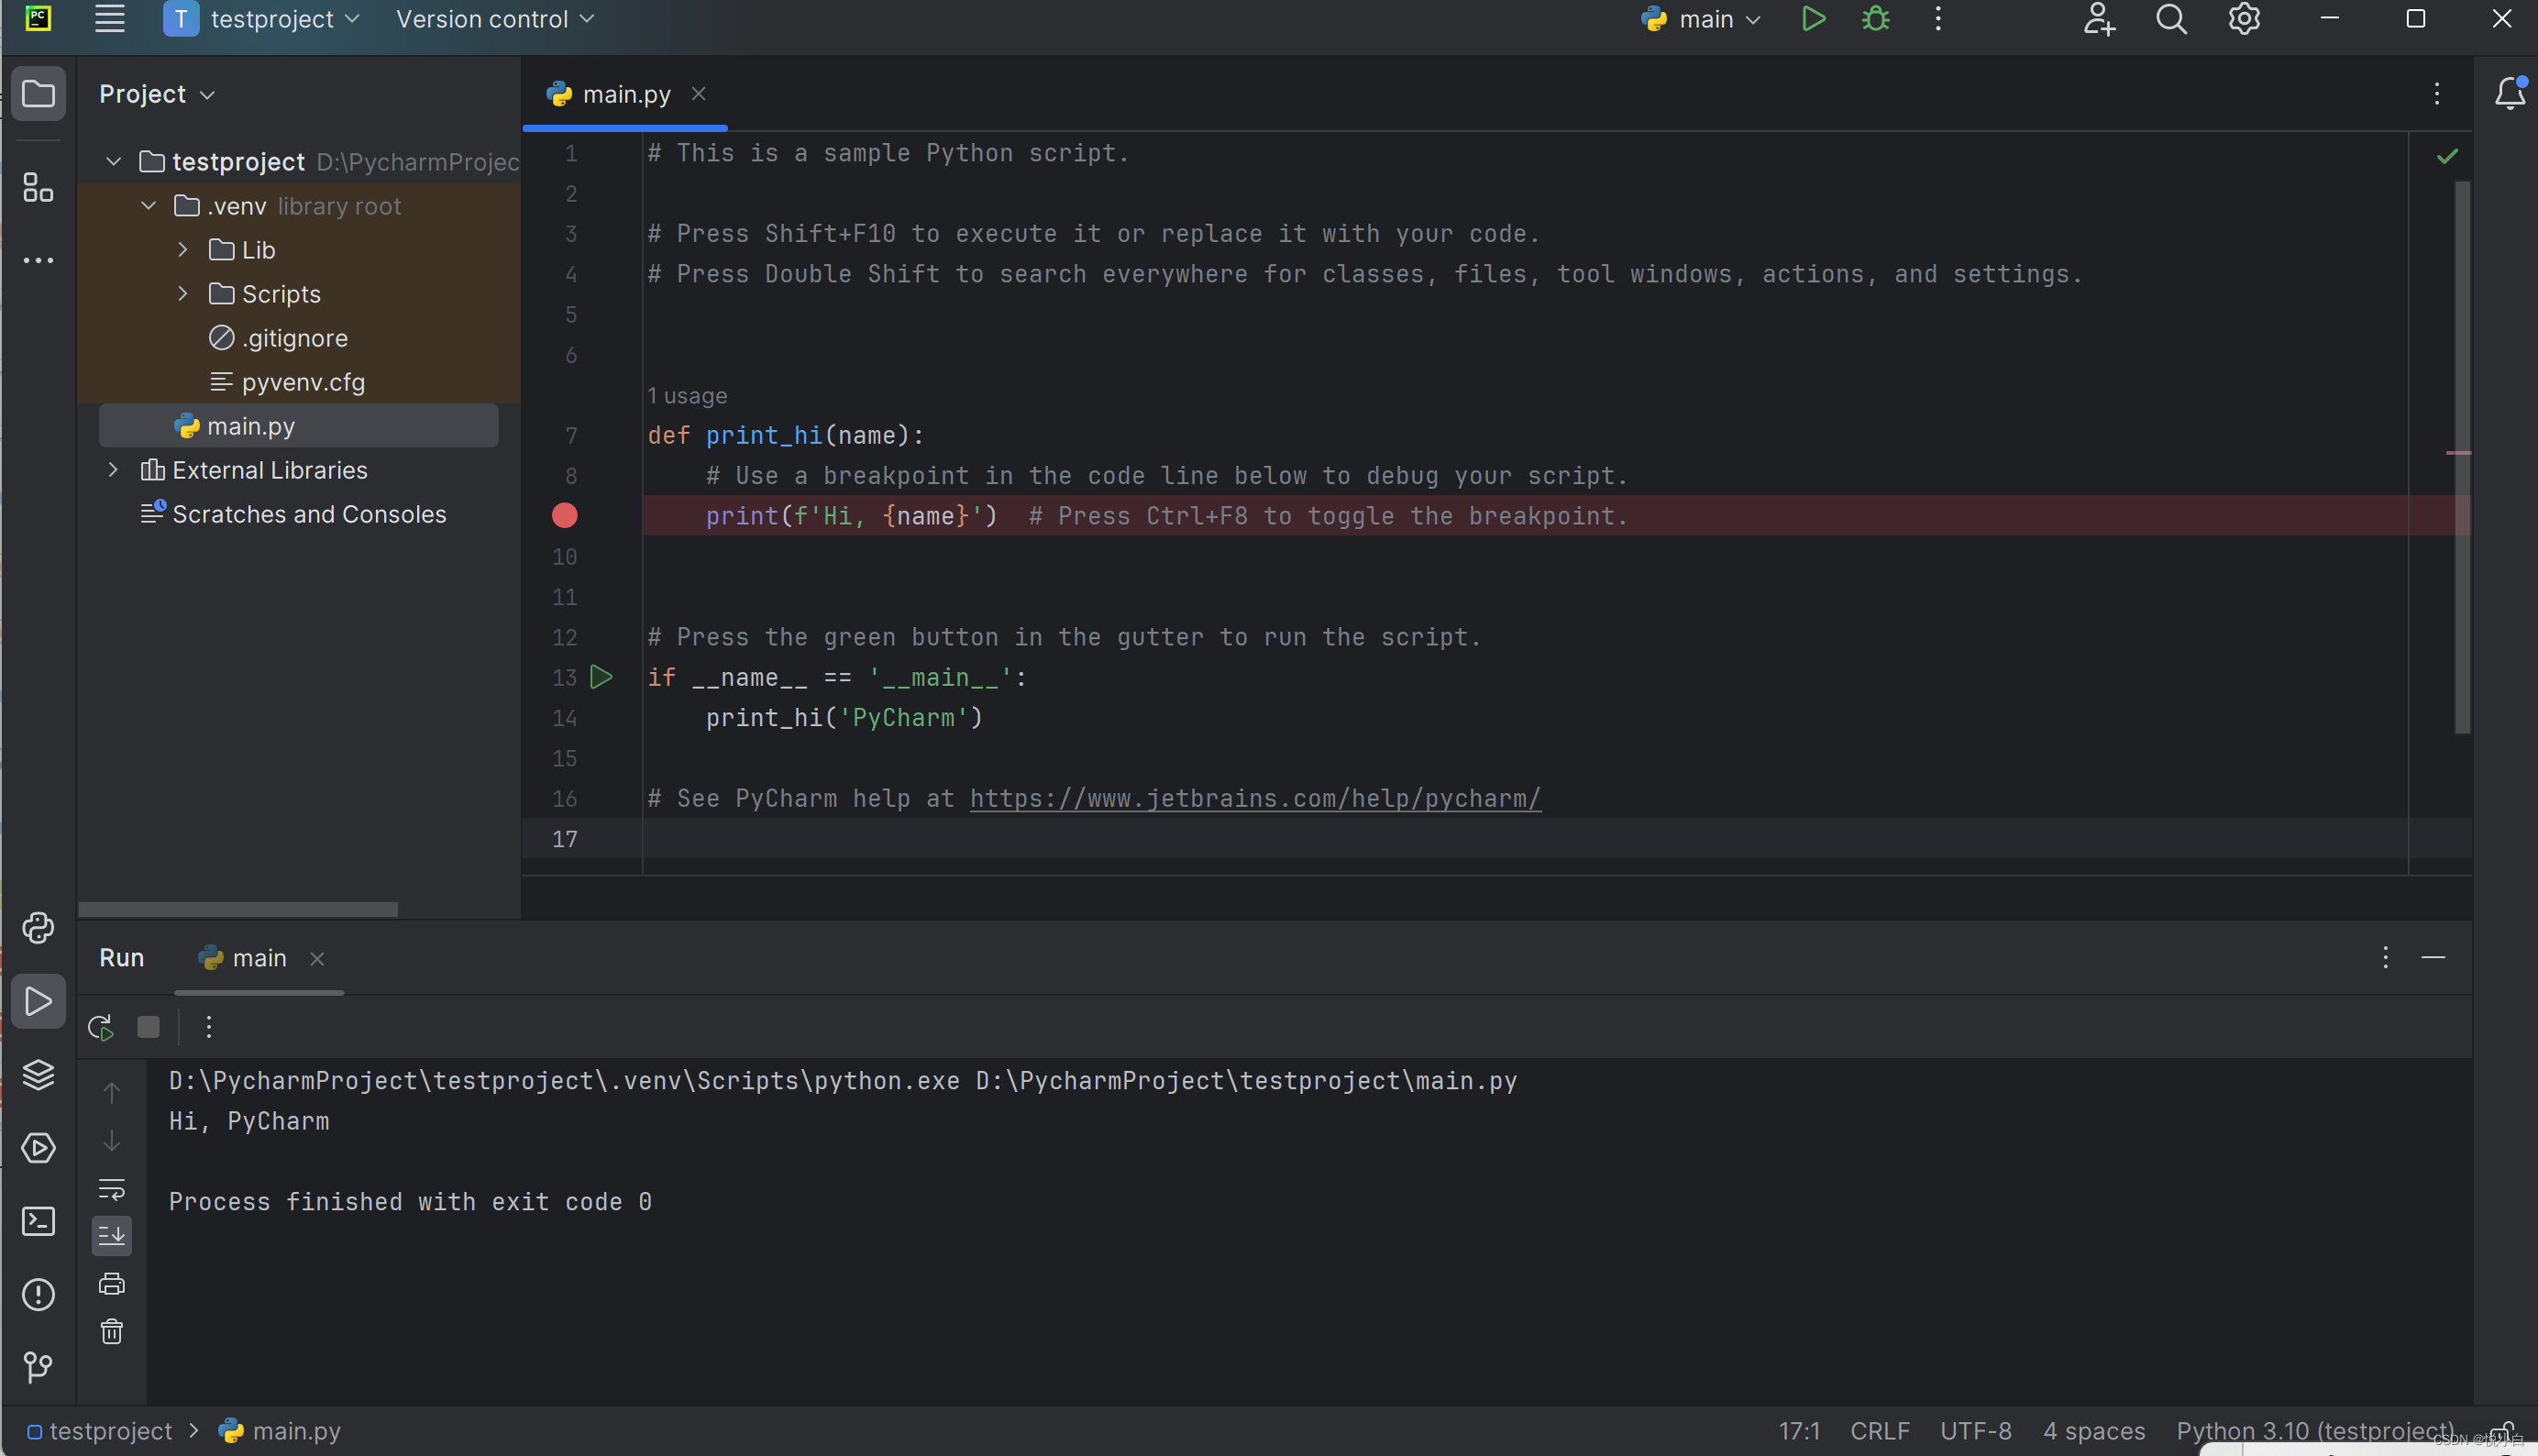Expand the Lib folder
The height and width of the screenshot is (1456, 2538).
coord(183,250)
